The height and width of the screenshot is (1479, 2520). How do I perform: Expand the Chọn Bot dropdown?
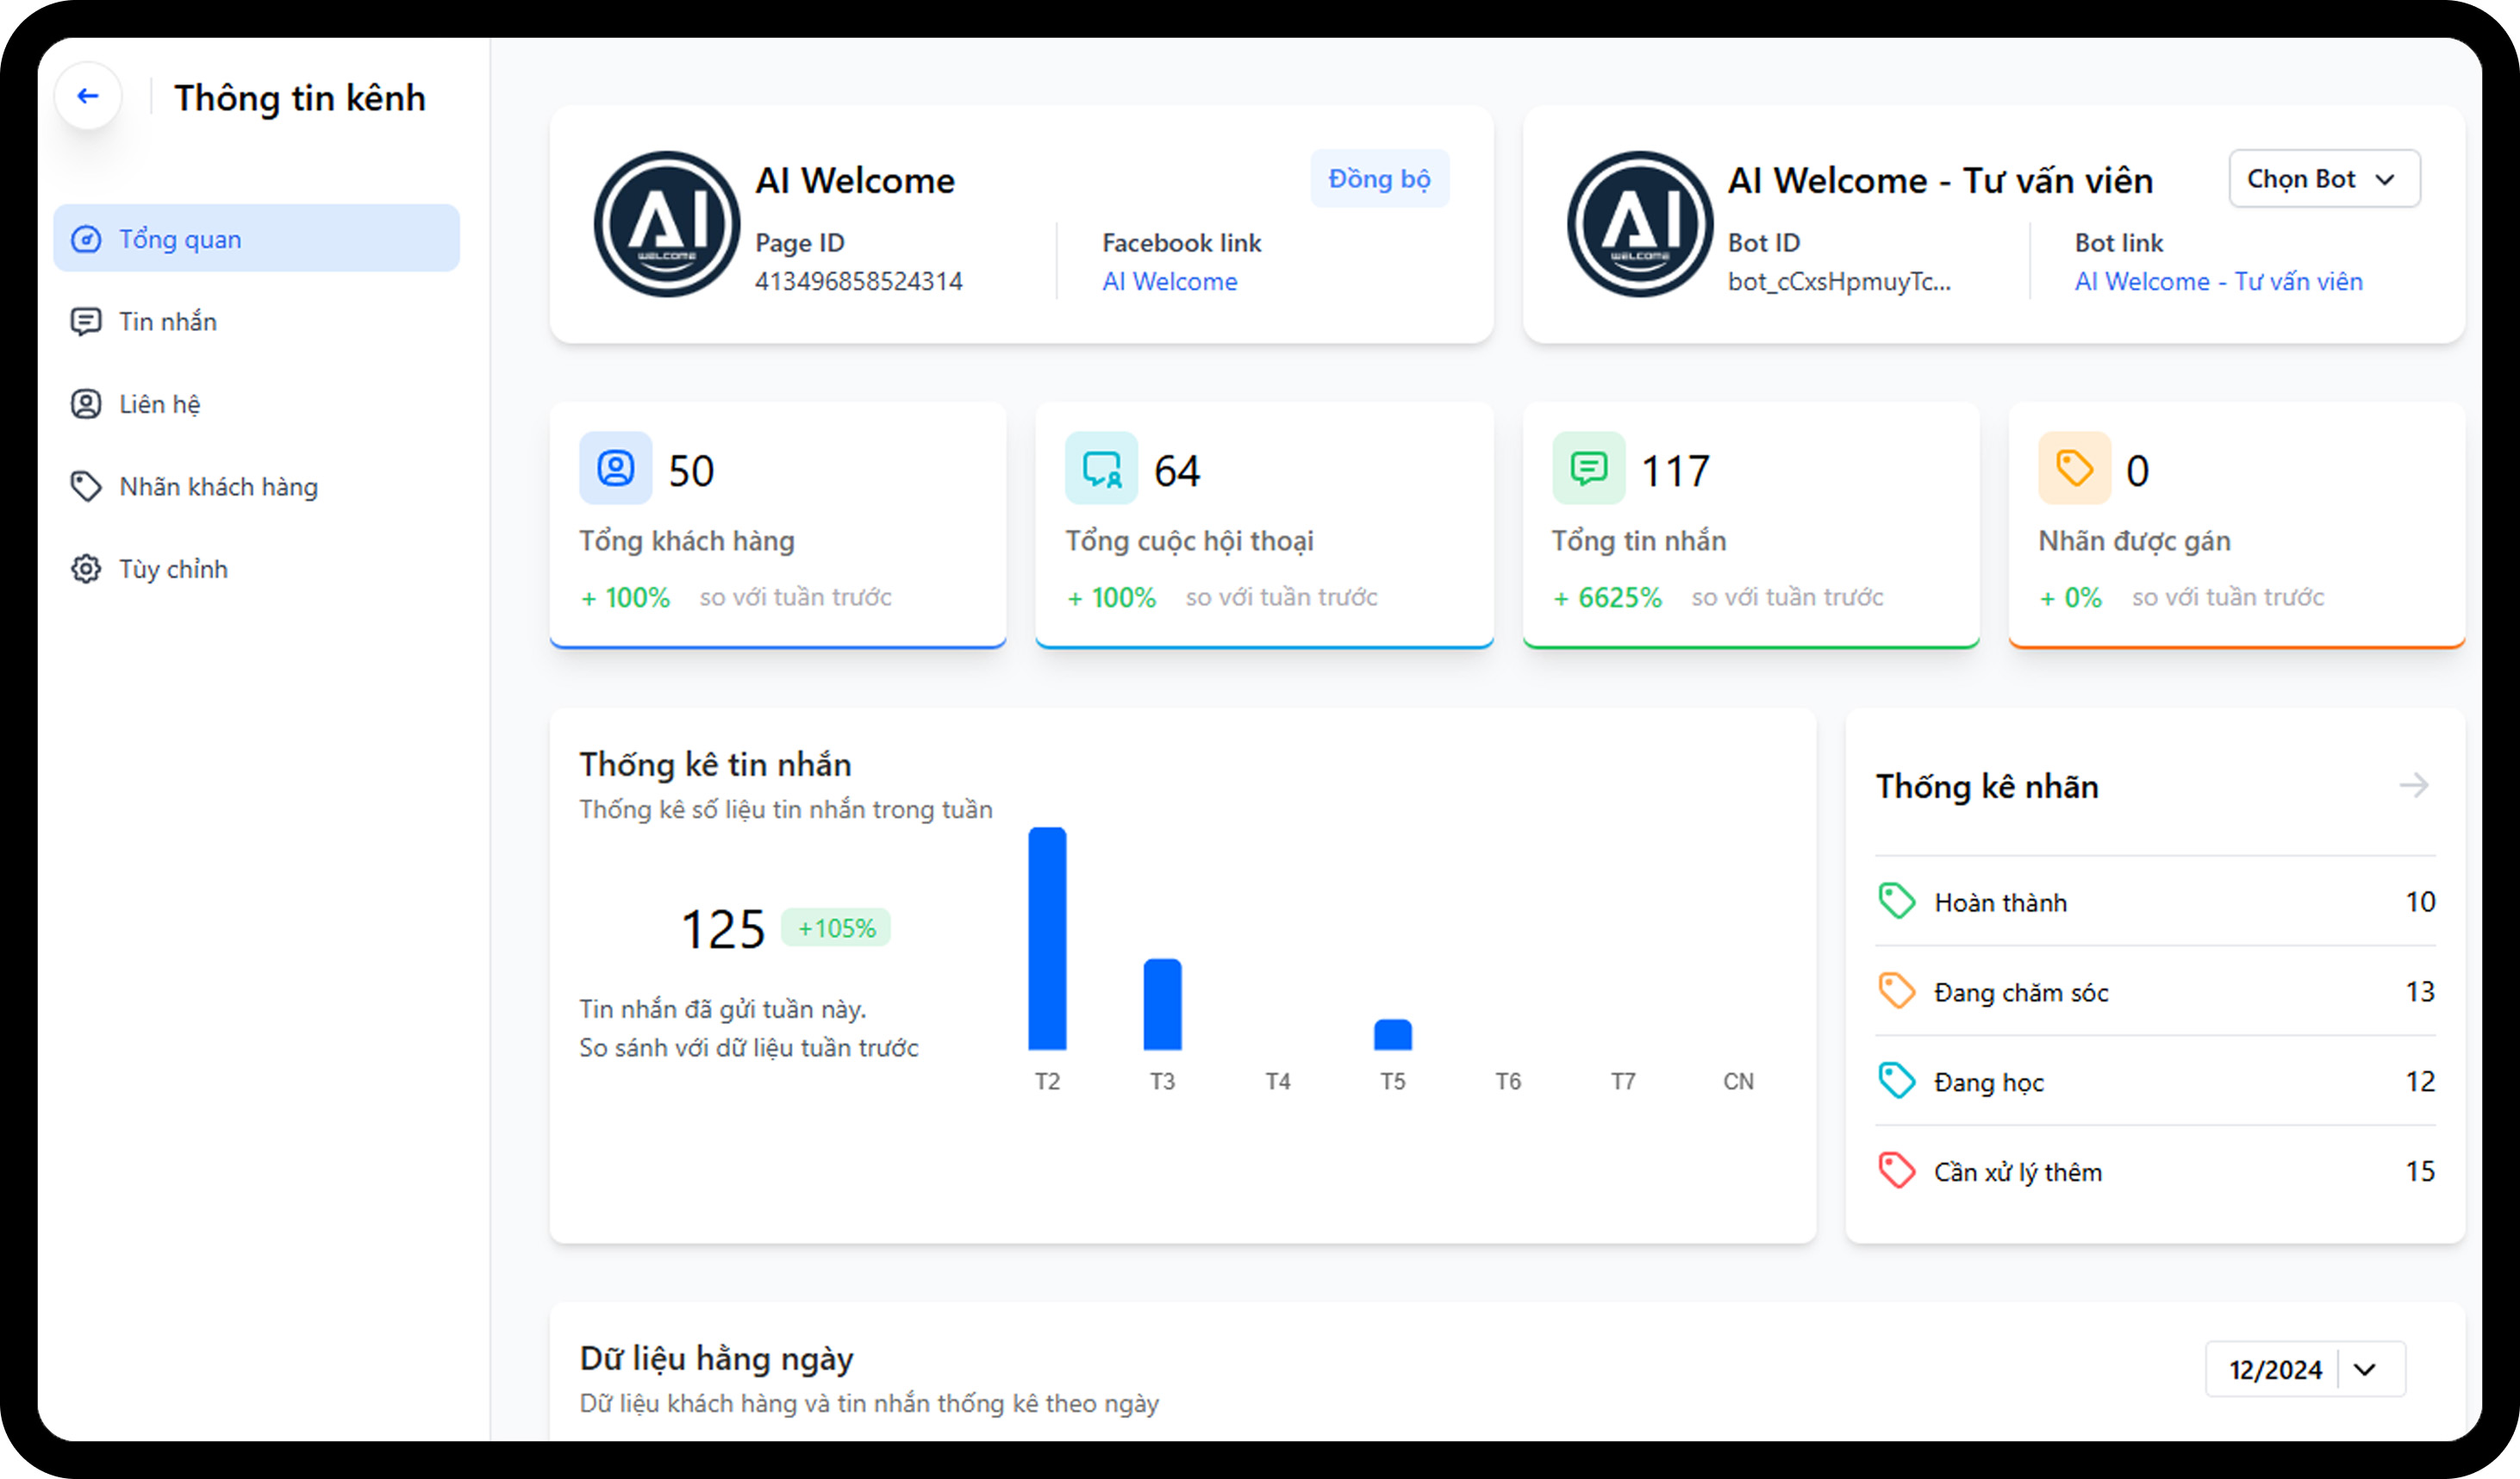click(x=2323, y=179)
